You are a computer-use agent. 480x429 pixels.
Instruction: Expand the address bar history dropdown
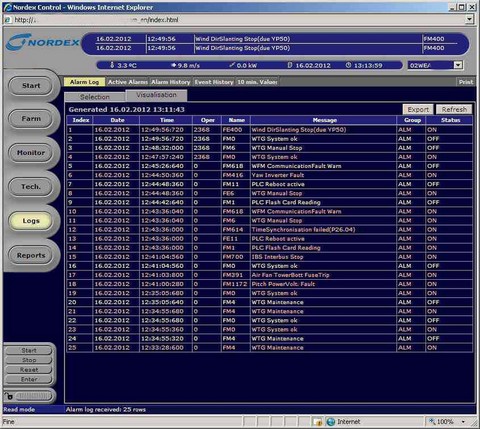[x=469, y=20]
